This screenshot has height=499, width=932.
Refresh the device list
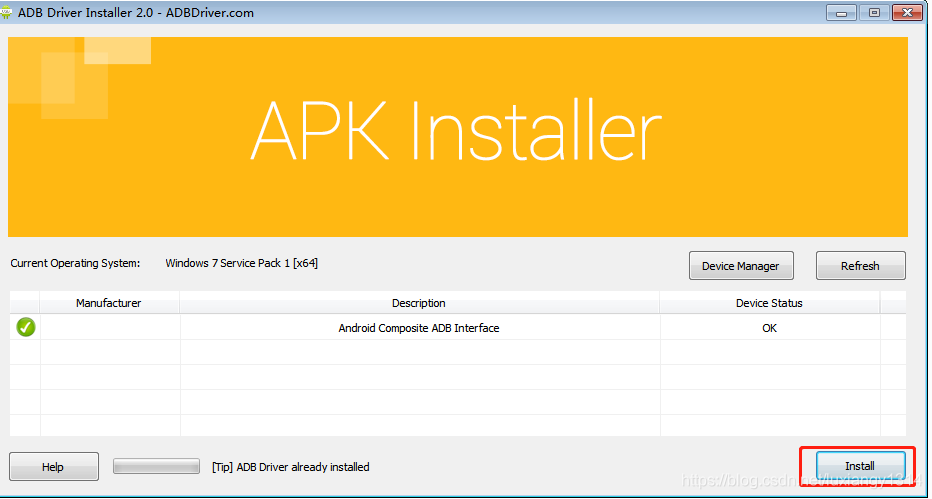pos(860,266)
